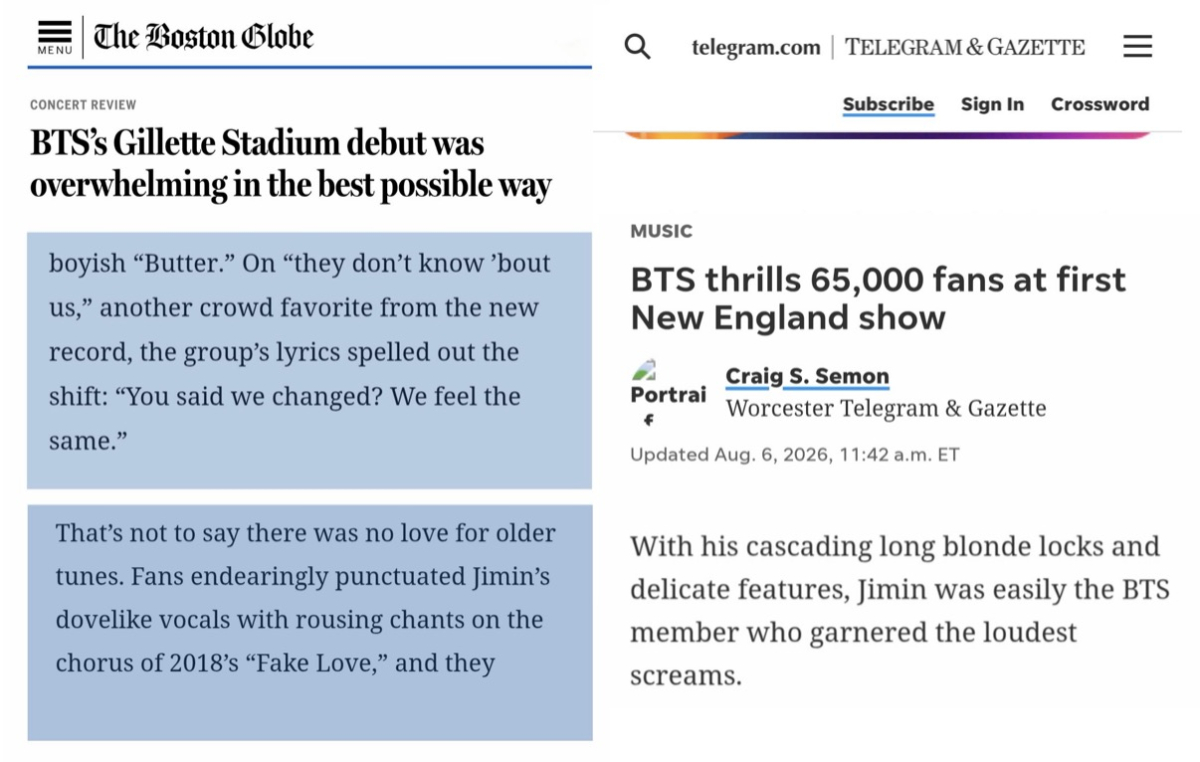The width and height of the screenshot is (1200, 762).
Task: Open the Telegram & Gazette hamburger menu
Action: (1137, 46)
